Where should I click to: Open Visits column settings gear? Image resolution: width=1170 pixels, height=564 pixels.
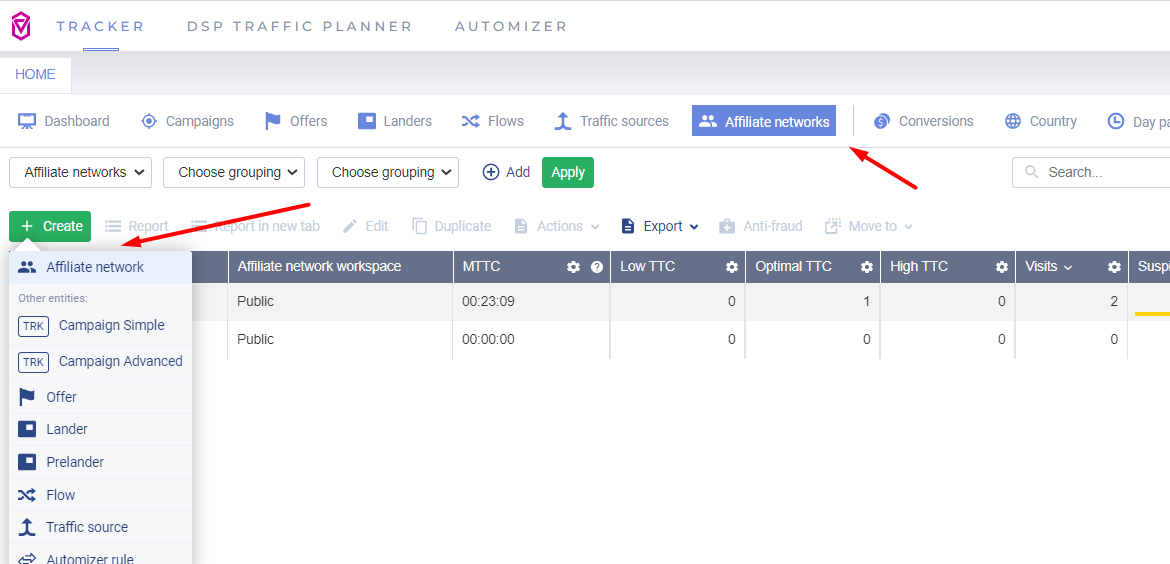(1114, 267)
